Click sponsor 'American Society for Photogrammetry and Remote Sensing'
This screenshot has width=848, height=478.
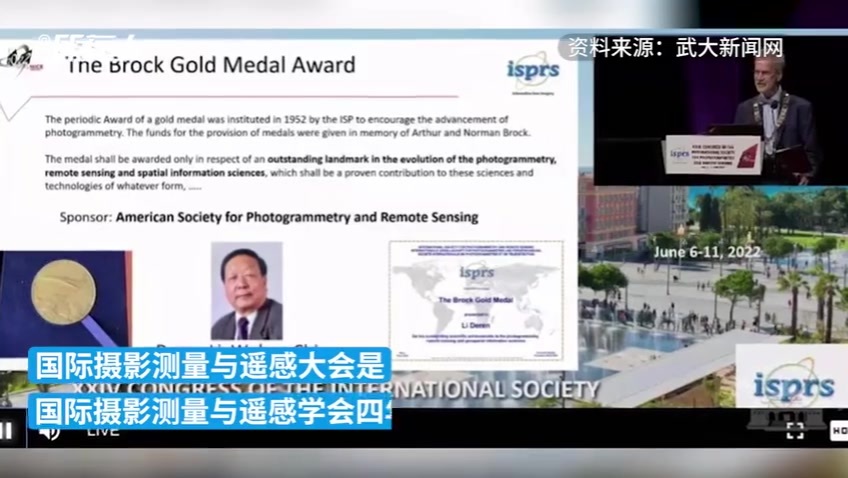tap(297, 217)
